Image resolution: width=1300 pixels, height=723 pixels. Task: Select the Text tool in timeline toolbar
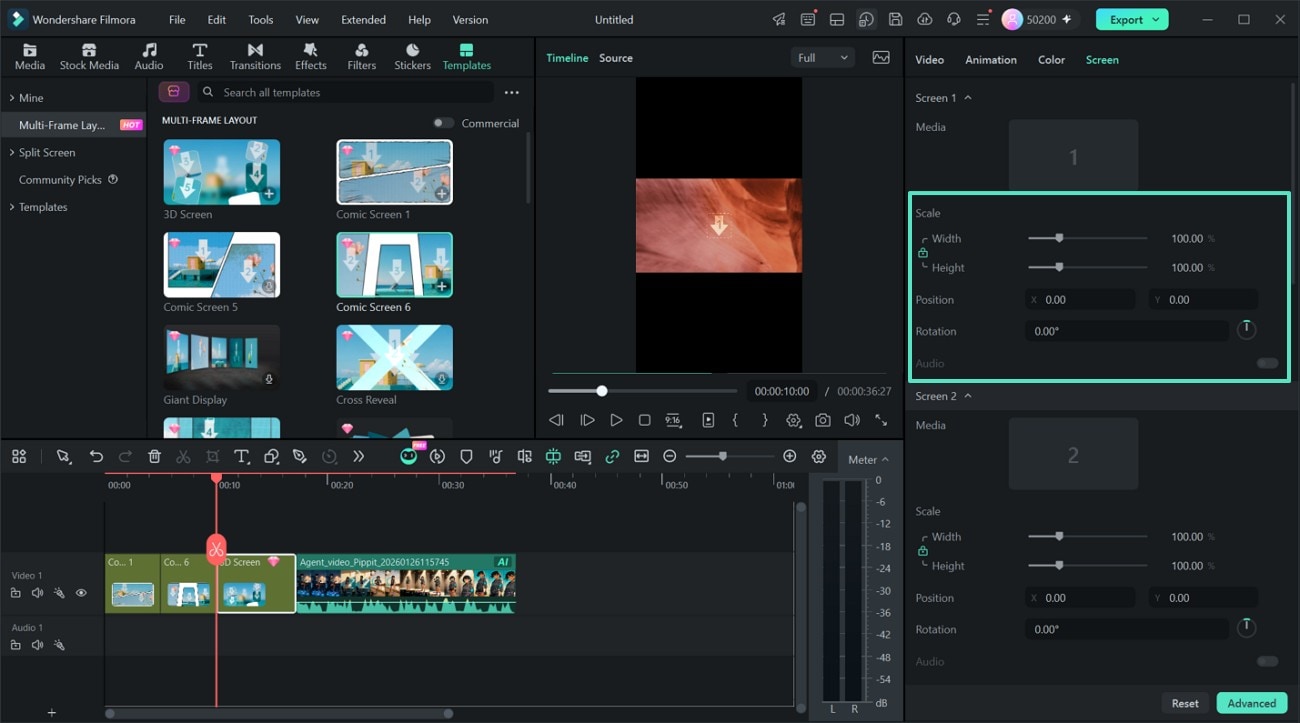pyautogui.click(x=241, y=456)
